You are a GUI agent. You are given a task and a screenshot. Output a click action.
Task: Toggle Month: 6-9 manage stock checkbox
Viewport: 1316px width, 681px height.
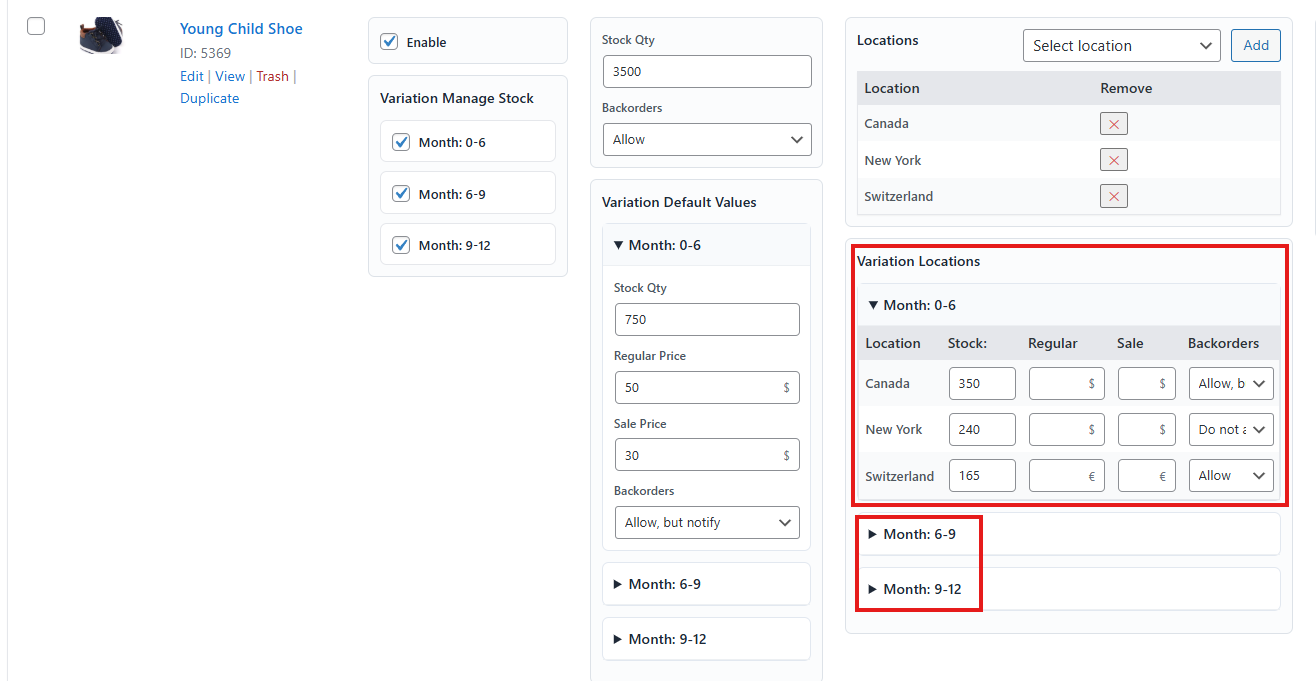tap(402, 193)
